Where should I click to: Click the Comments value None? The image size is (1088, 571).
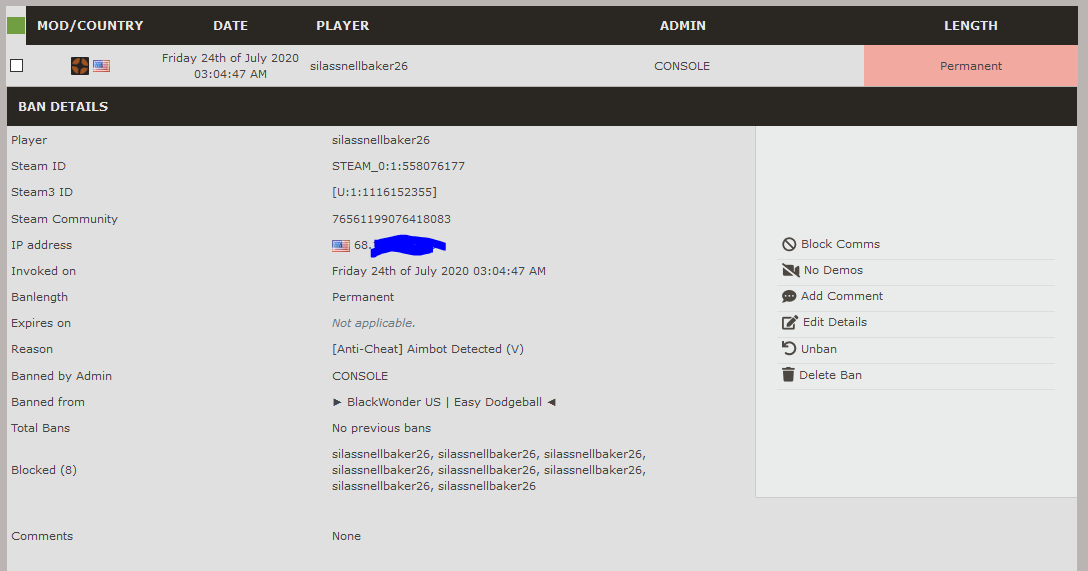tap(346, 536)
